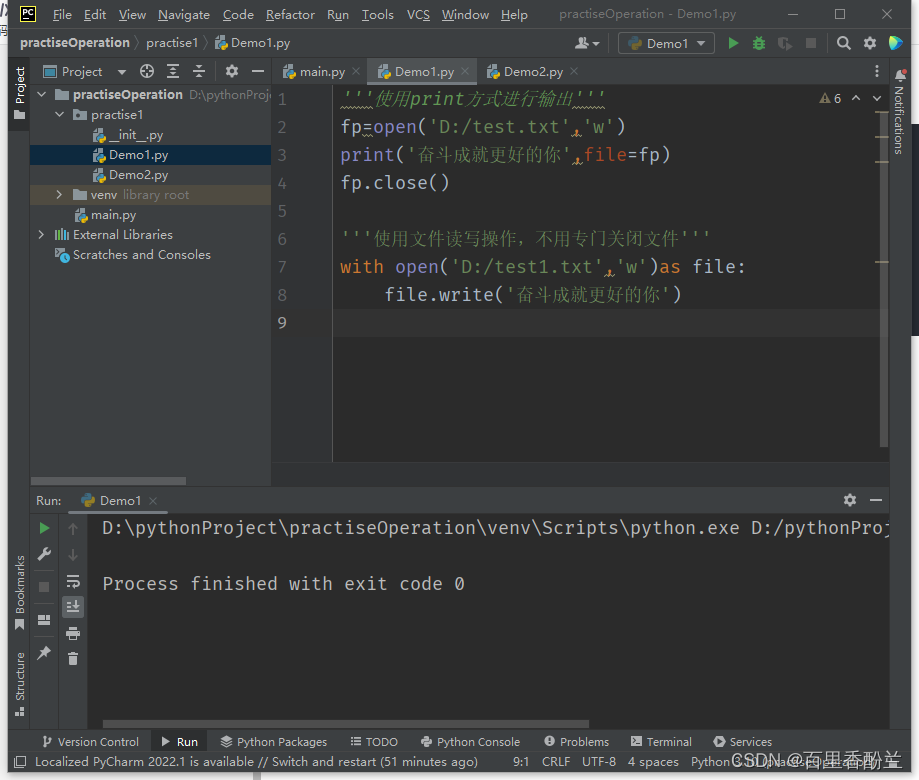Screen dimensions: 919x780
Task: Open Run panel settings gear
Action: [850, 500]
